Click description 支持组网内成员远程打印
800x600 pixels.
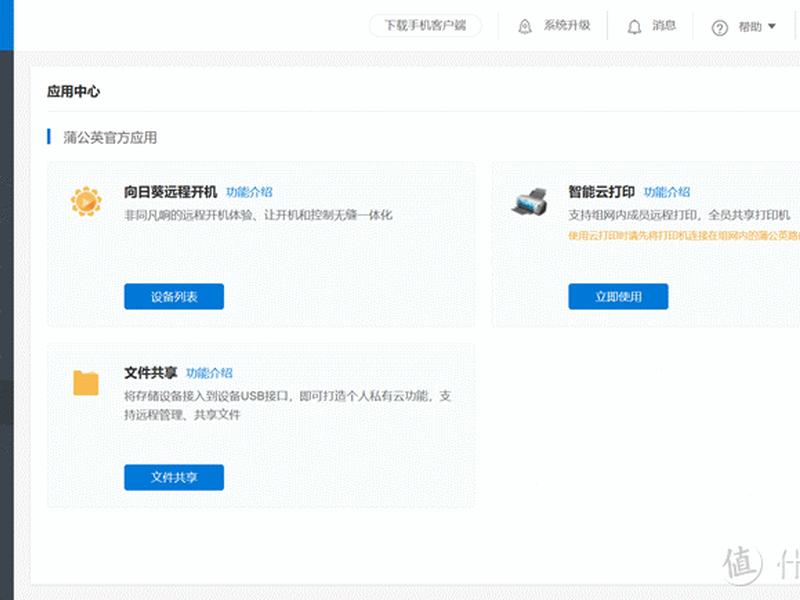click(x=679, y=215)
